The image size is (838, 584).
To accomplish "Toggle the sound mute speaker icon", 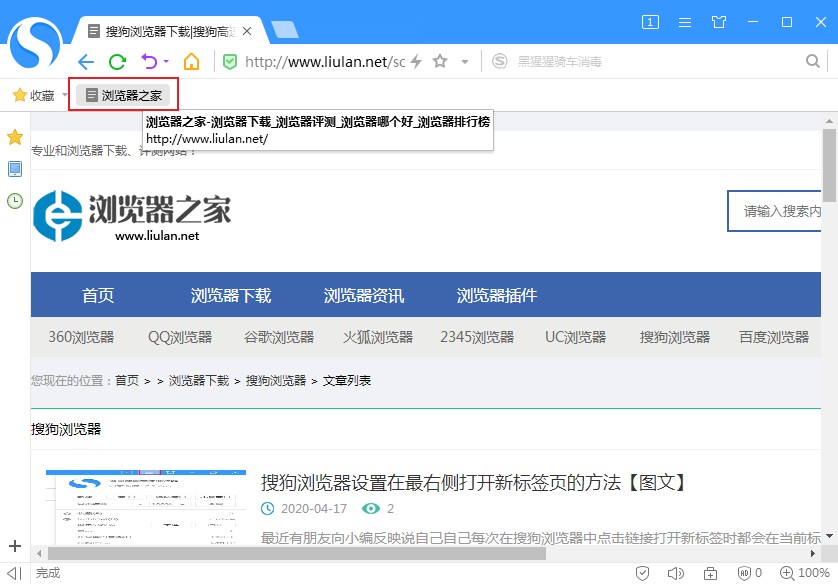I will tap(676, 573).
